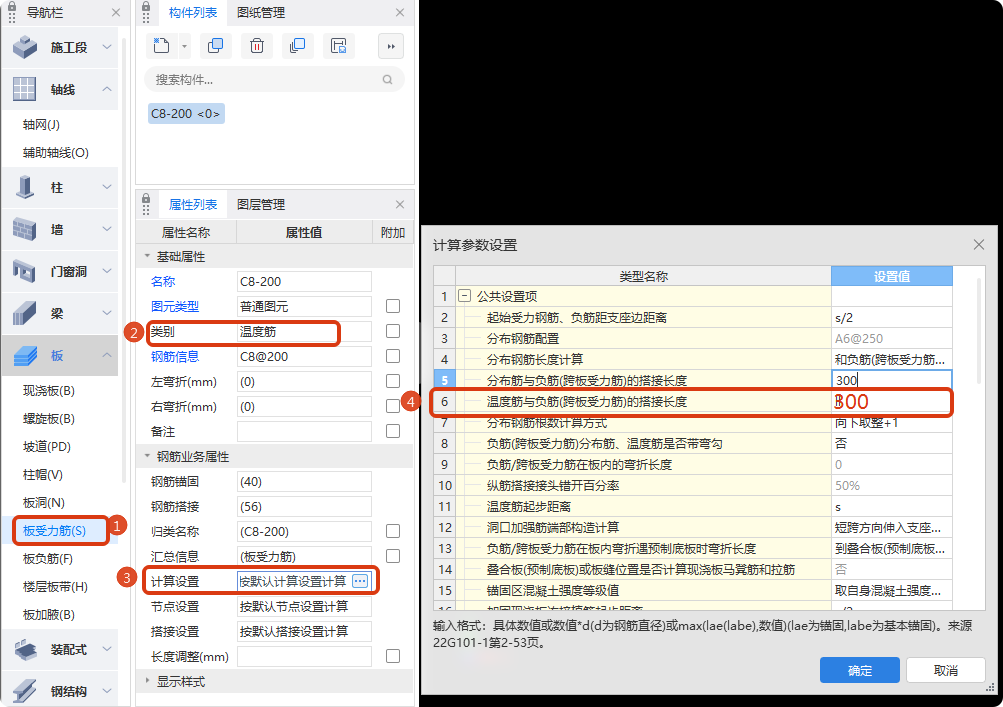Click the 装配式 icon
The image size is (1003, 707).
(x=26, y=649)
